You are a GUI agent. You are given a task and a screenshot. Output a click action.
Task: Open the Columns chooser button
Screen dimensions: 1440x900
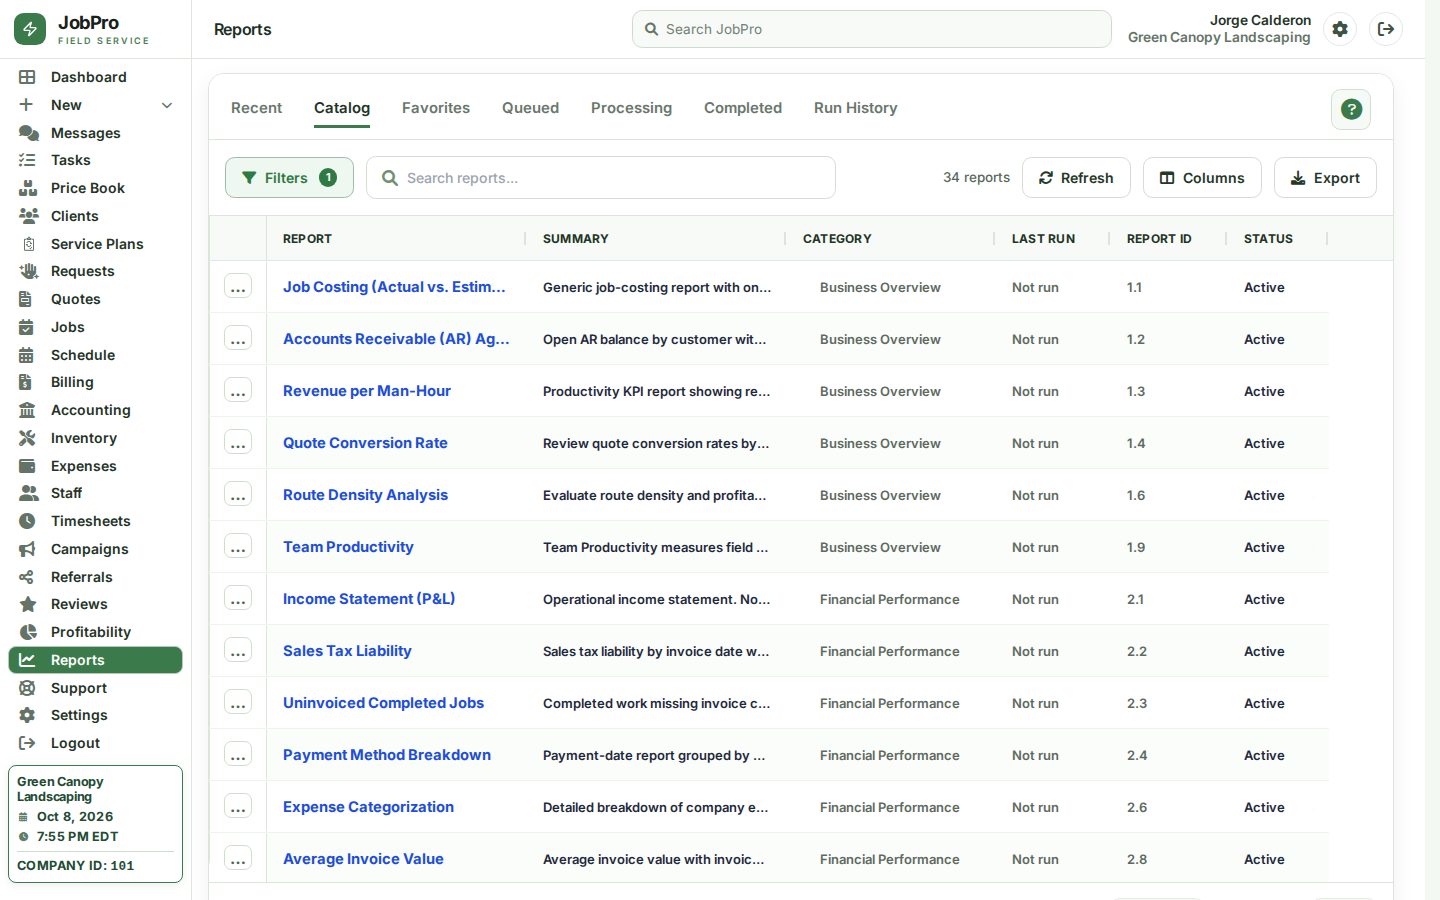[x=1202, y=178]
